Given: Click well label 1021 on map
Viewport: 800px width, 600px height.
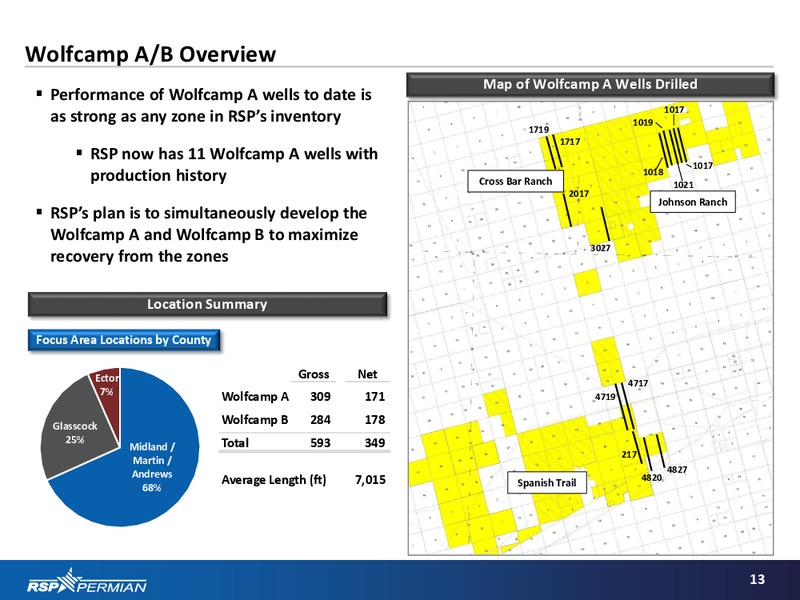Looking at the screenshot, I should (x=684, y=185).
